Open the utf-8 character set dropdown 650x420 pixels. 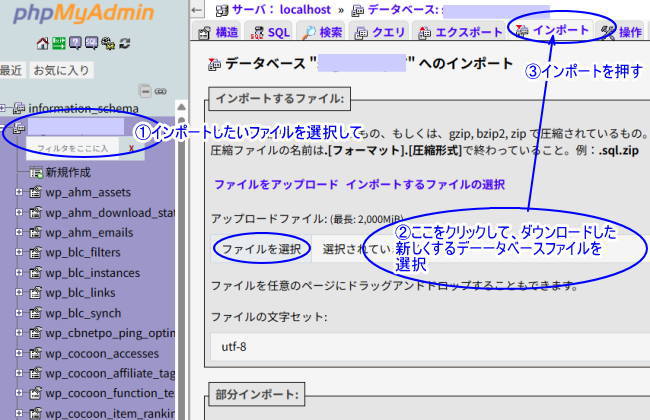pyautogui.click(x=430, y=347)
